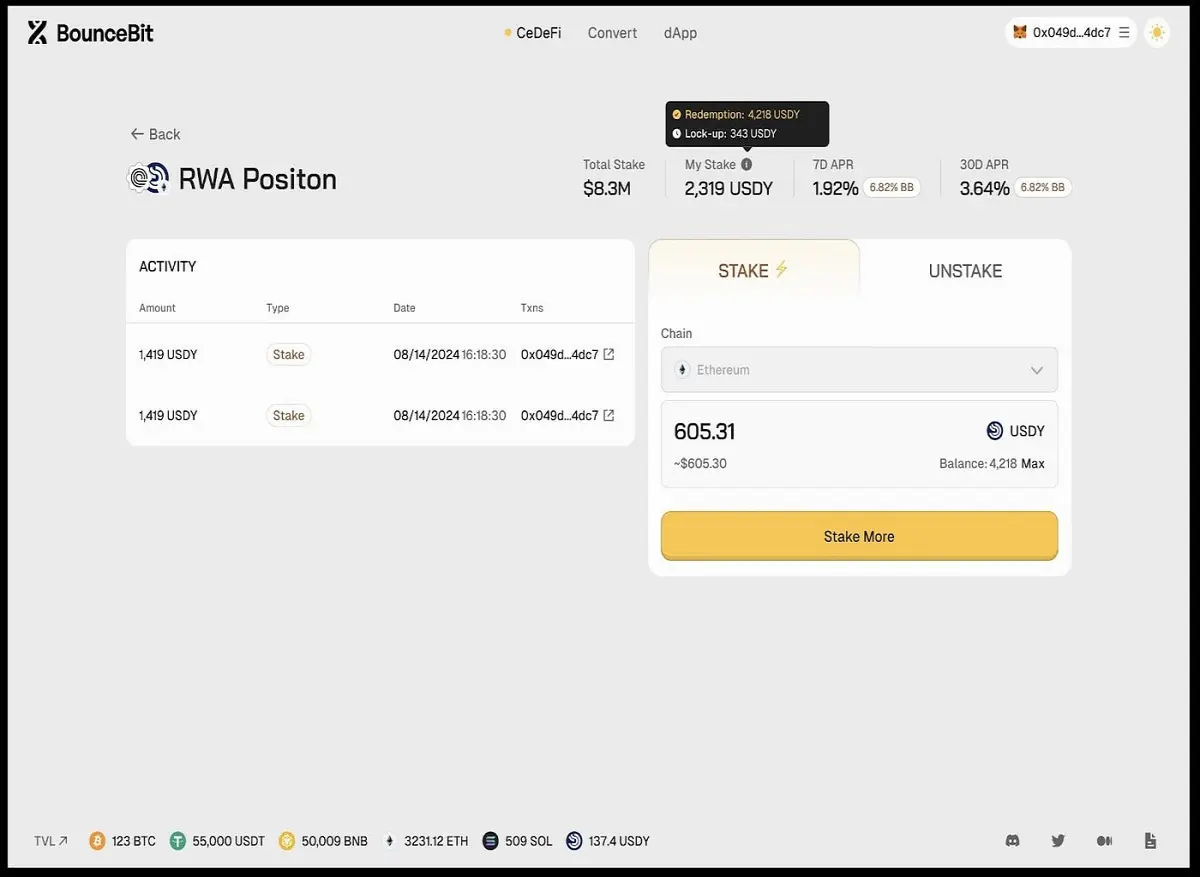Click second row's Stake type badge
1200x877 pixels.
tap(288, 415)
